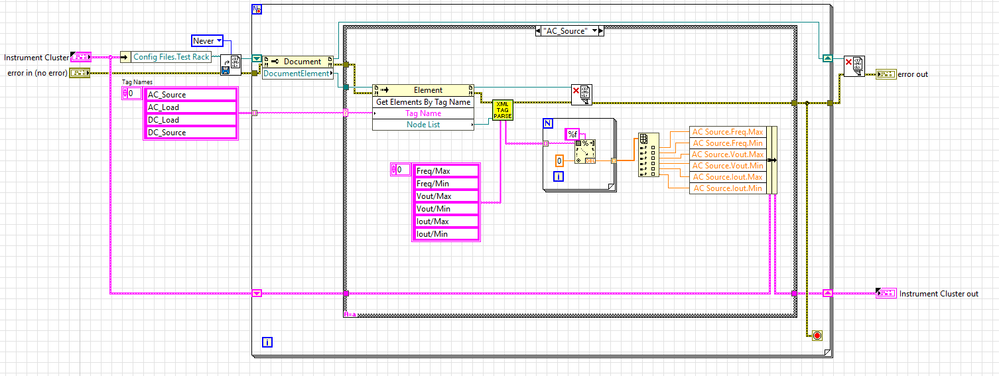Click DC_Source array element
999x376 pixels.
(x=190, y=133)
